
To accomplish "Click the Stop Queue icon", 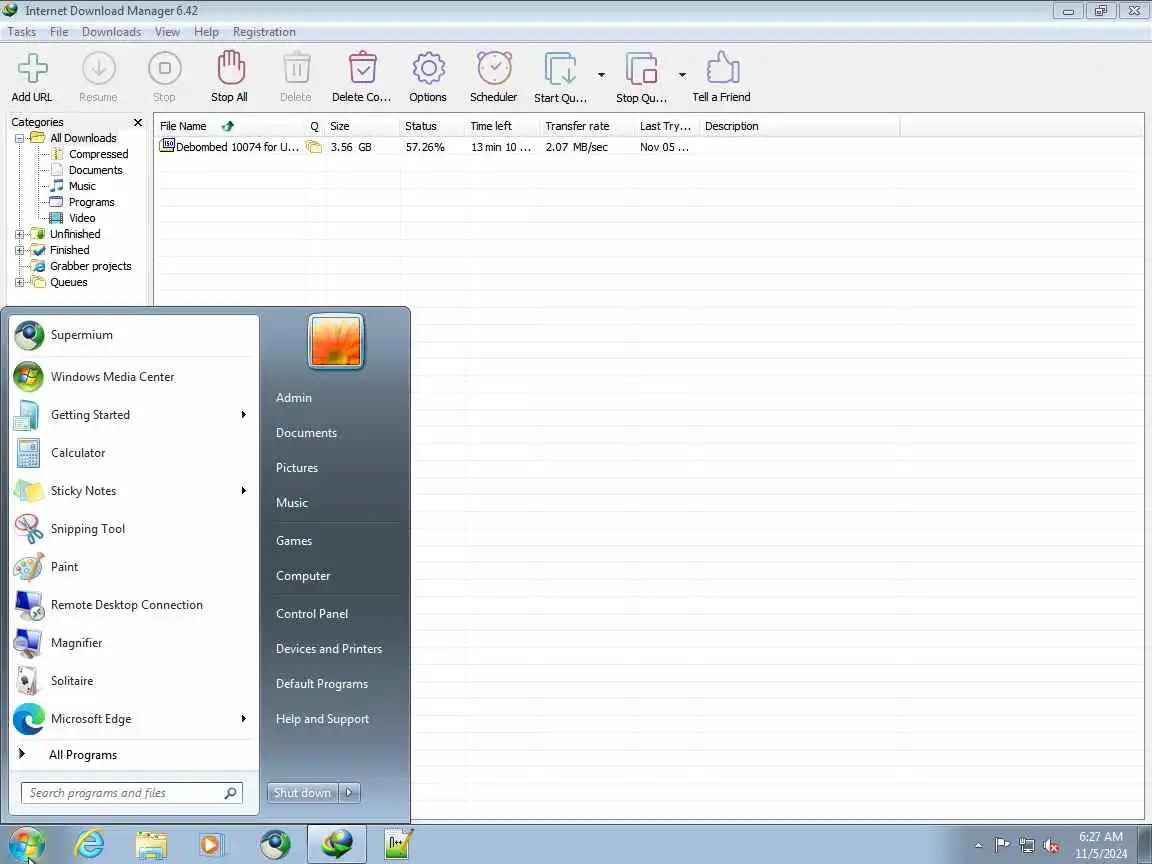I will (641, 69).
